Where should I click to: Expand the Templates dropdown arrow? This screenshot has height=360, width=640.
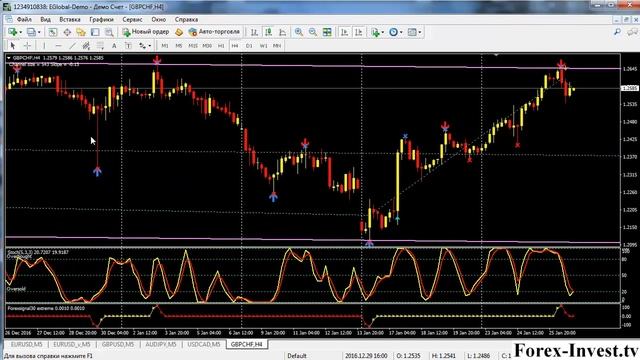coord(420,32)
